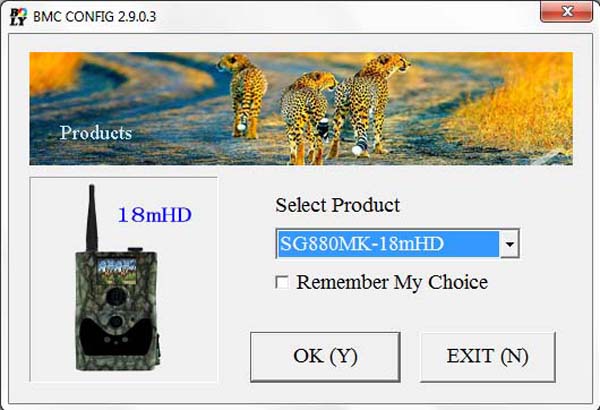Click the camera's antenna in the product picture
The height and width of the screenshot is (410, 600).
tap(91, 218)
